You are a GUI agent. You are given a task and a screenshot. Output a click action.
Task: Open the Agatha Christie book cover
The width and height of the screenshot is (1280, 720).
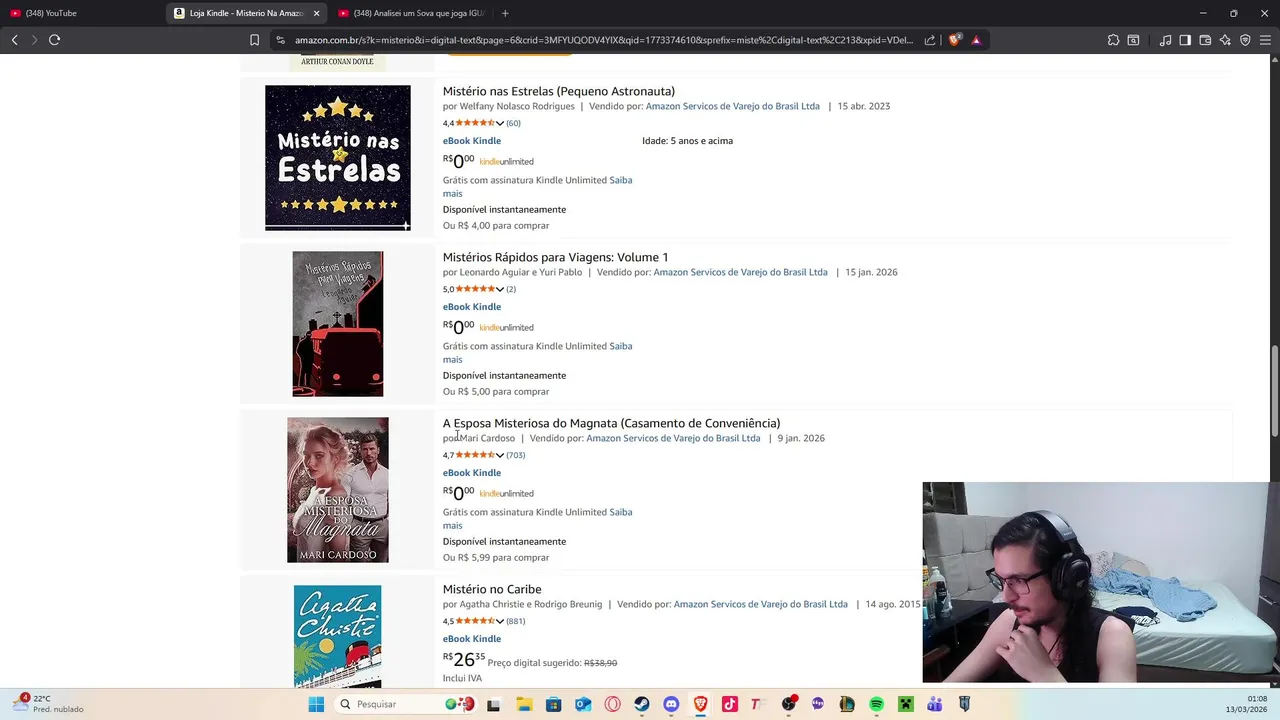coord(338,636)
